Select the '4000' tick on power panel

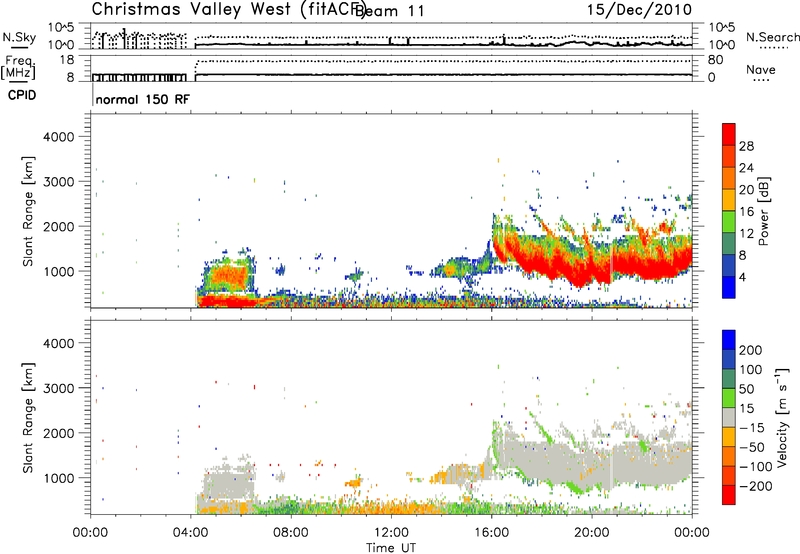coord(58,137)
